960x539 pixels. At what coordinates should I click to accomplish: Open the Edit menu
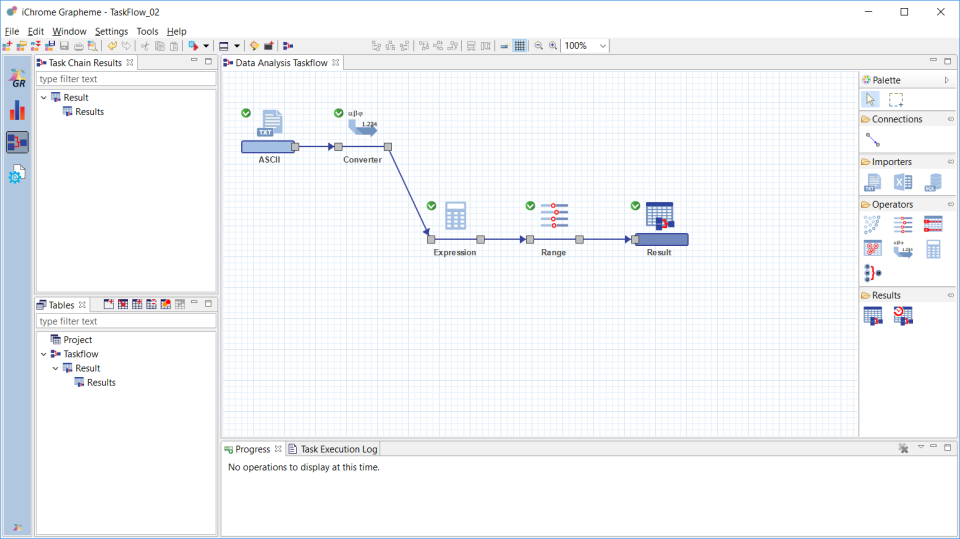tap(36, 31)
